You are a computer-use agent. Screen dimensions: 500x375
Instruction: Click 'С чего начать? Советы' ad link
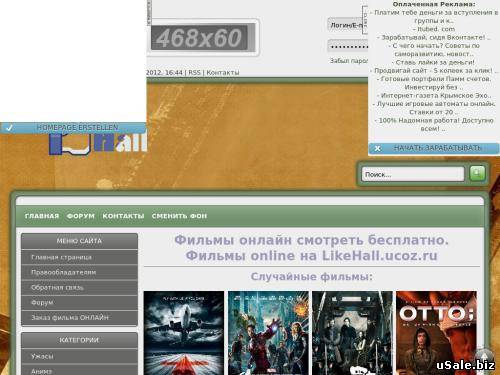tap(434, 50)
